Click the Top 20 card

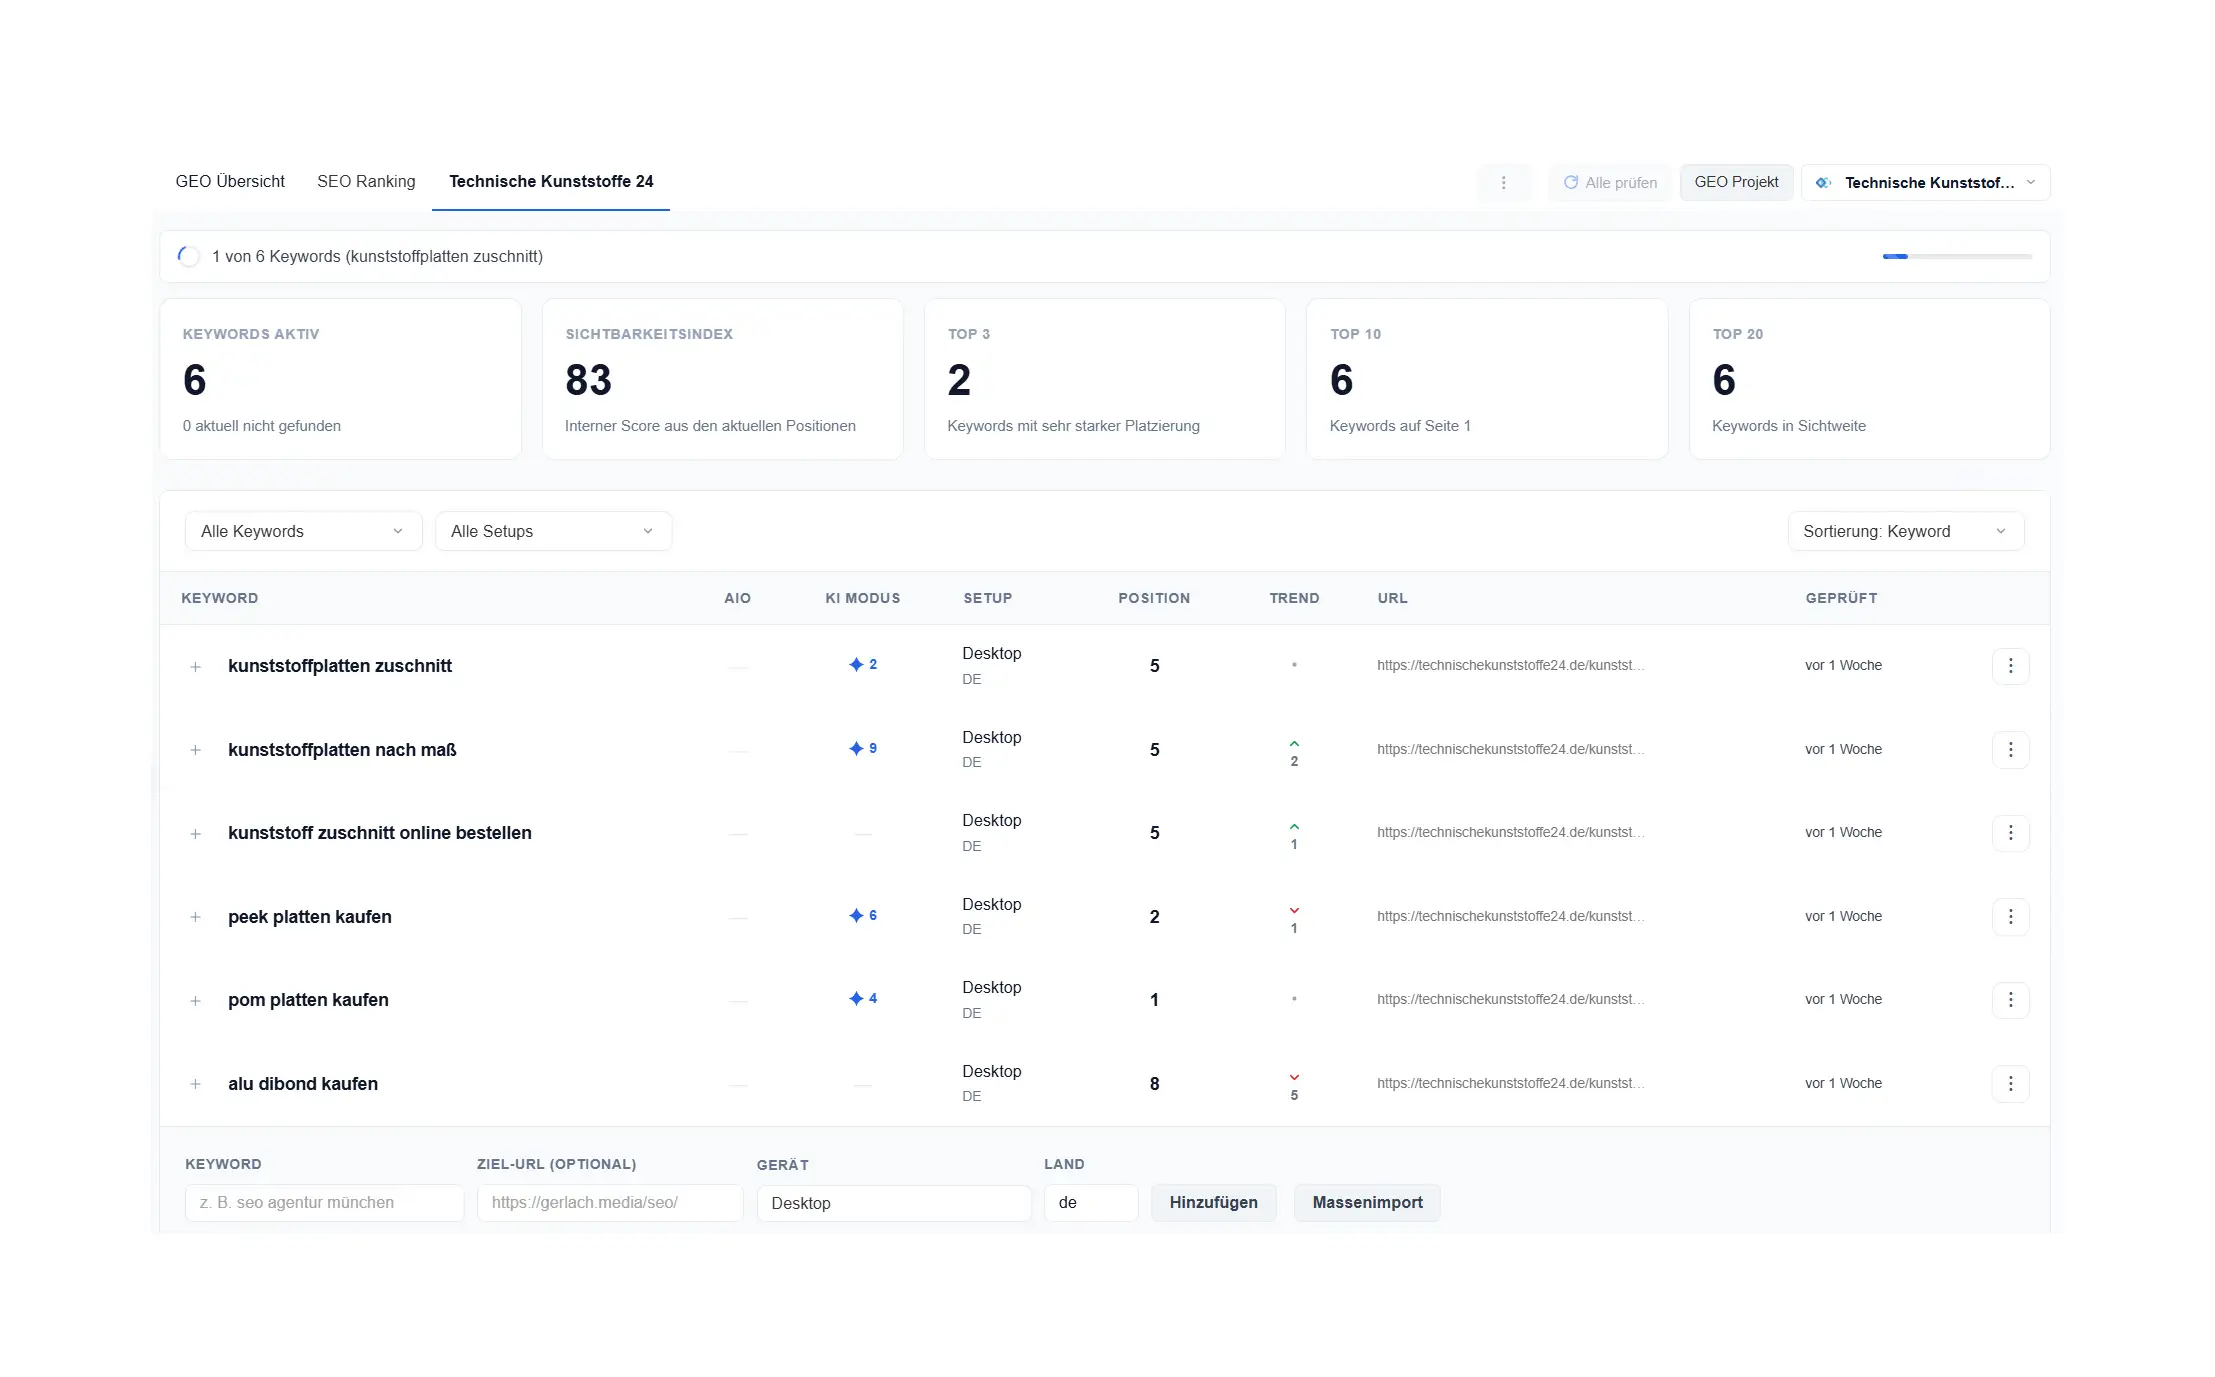coord(1869,379)
